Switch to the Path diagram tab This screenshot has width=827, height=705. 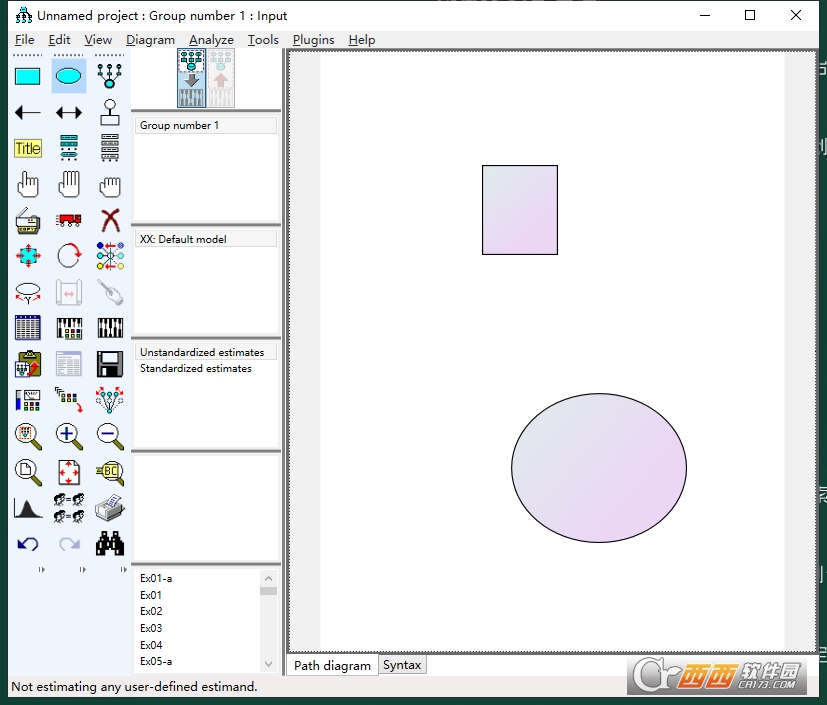332,665
